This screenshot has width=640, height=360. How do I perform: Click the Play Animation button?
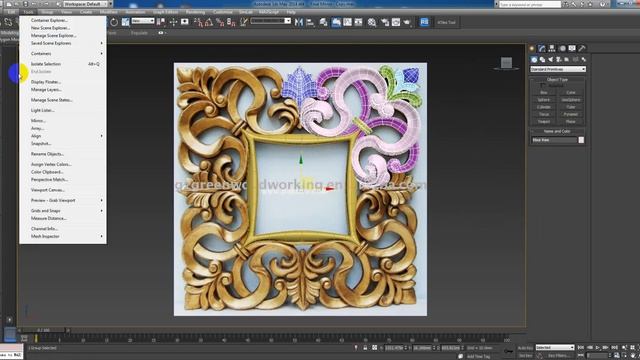(x=598, y=347)
